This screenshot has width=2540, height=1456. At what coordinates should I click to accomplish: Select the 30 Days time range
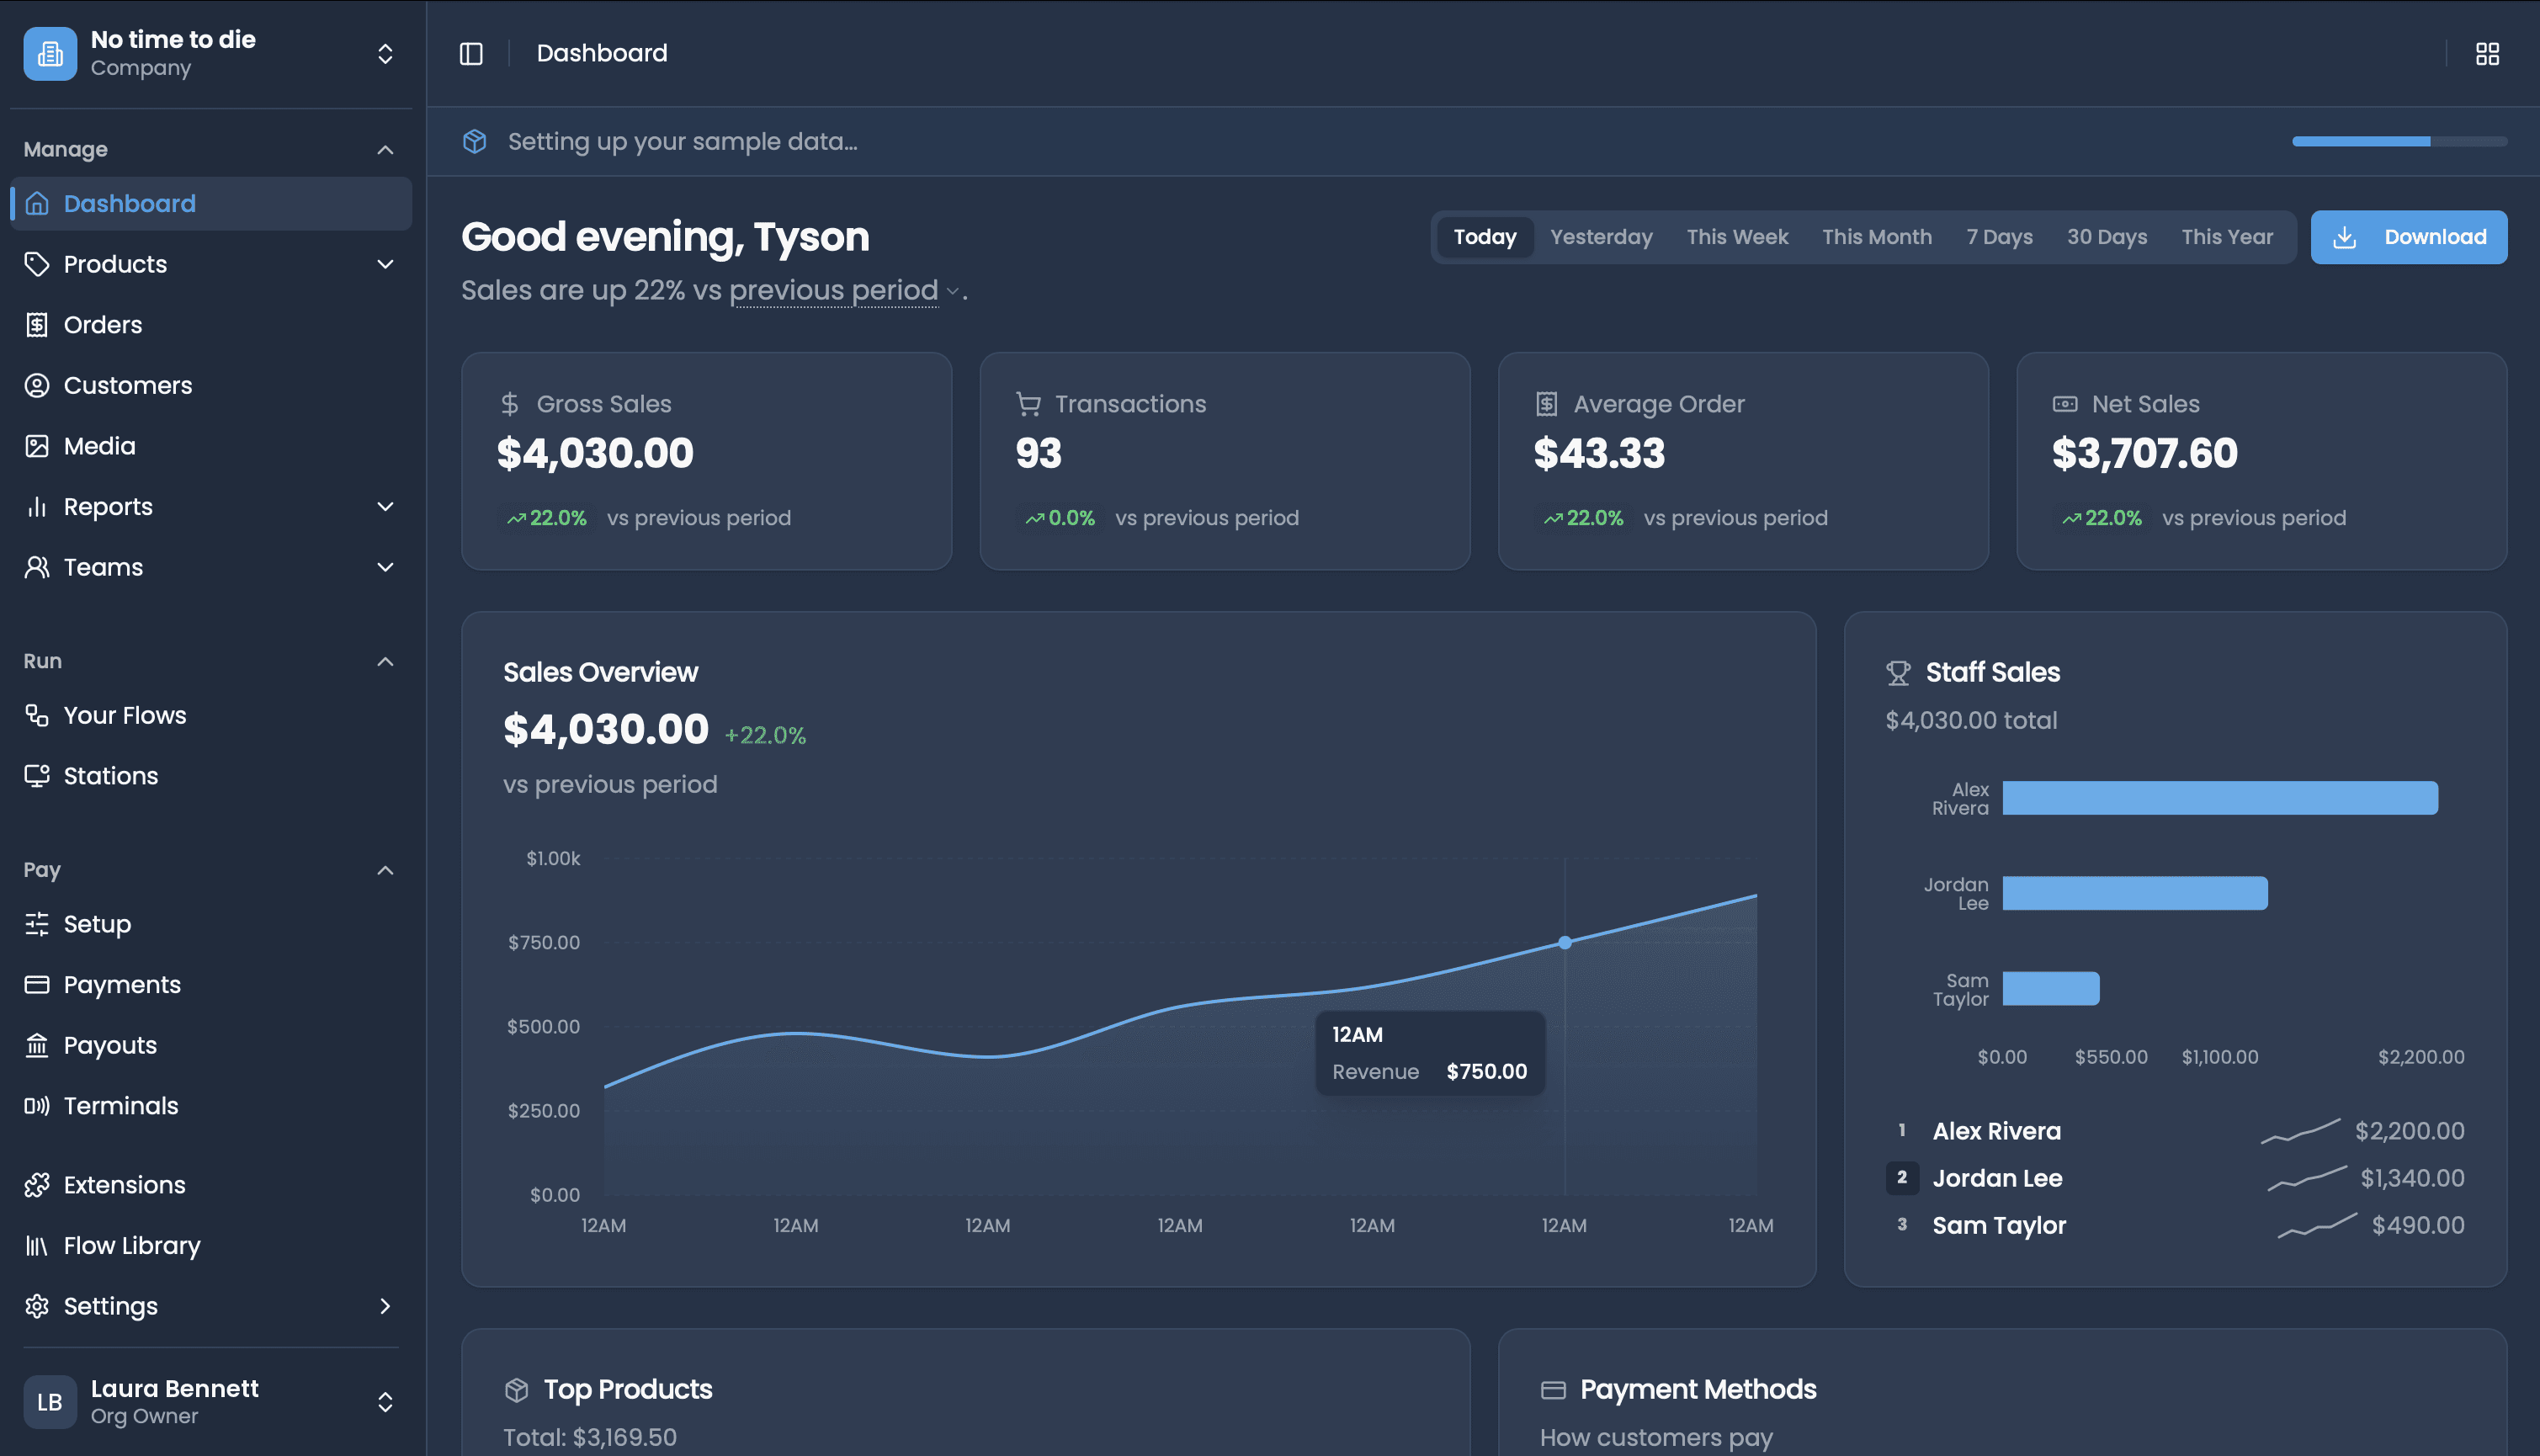click(x=2107, y=237)
